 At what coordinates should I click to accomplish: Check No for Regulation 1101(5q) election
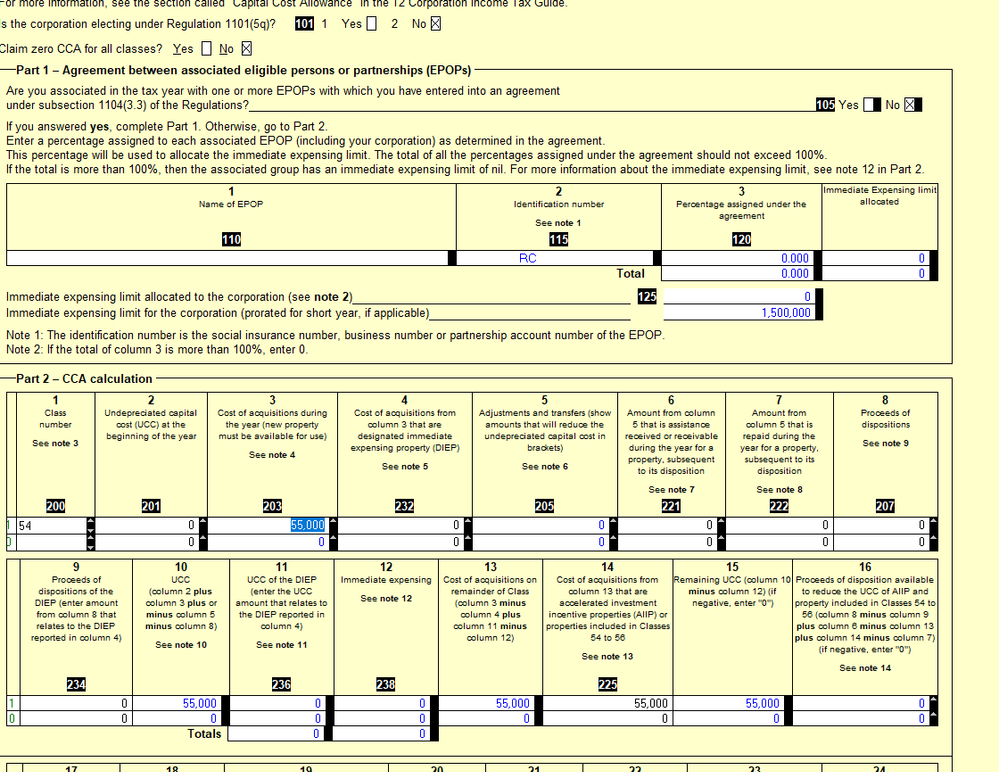point(436,24)
